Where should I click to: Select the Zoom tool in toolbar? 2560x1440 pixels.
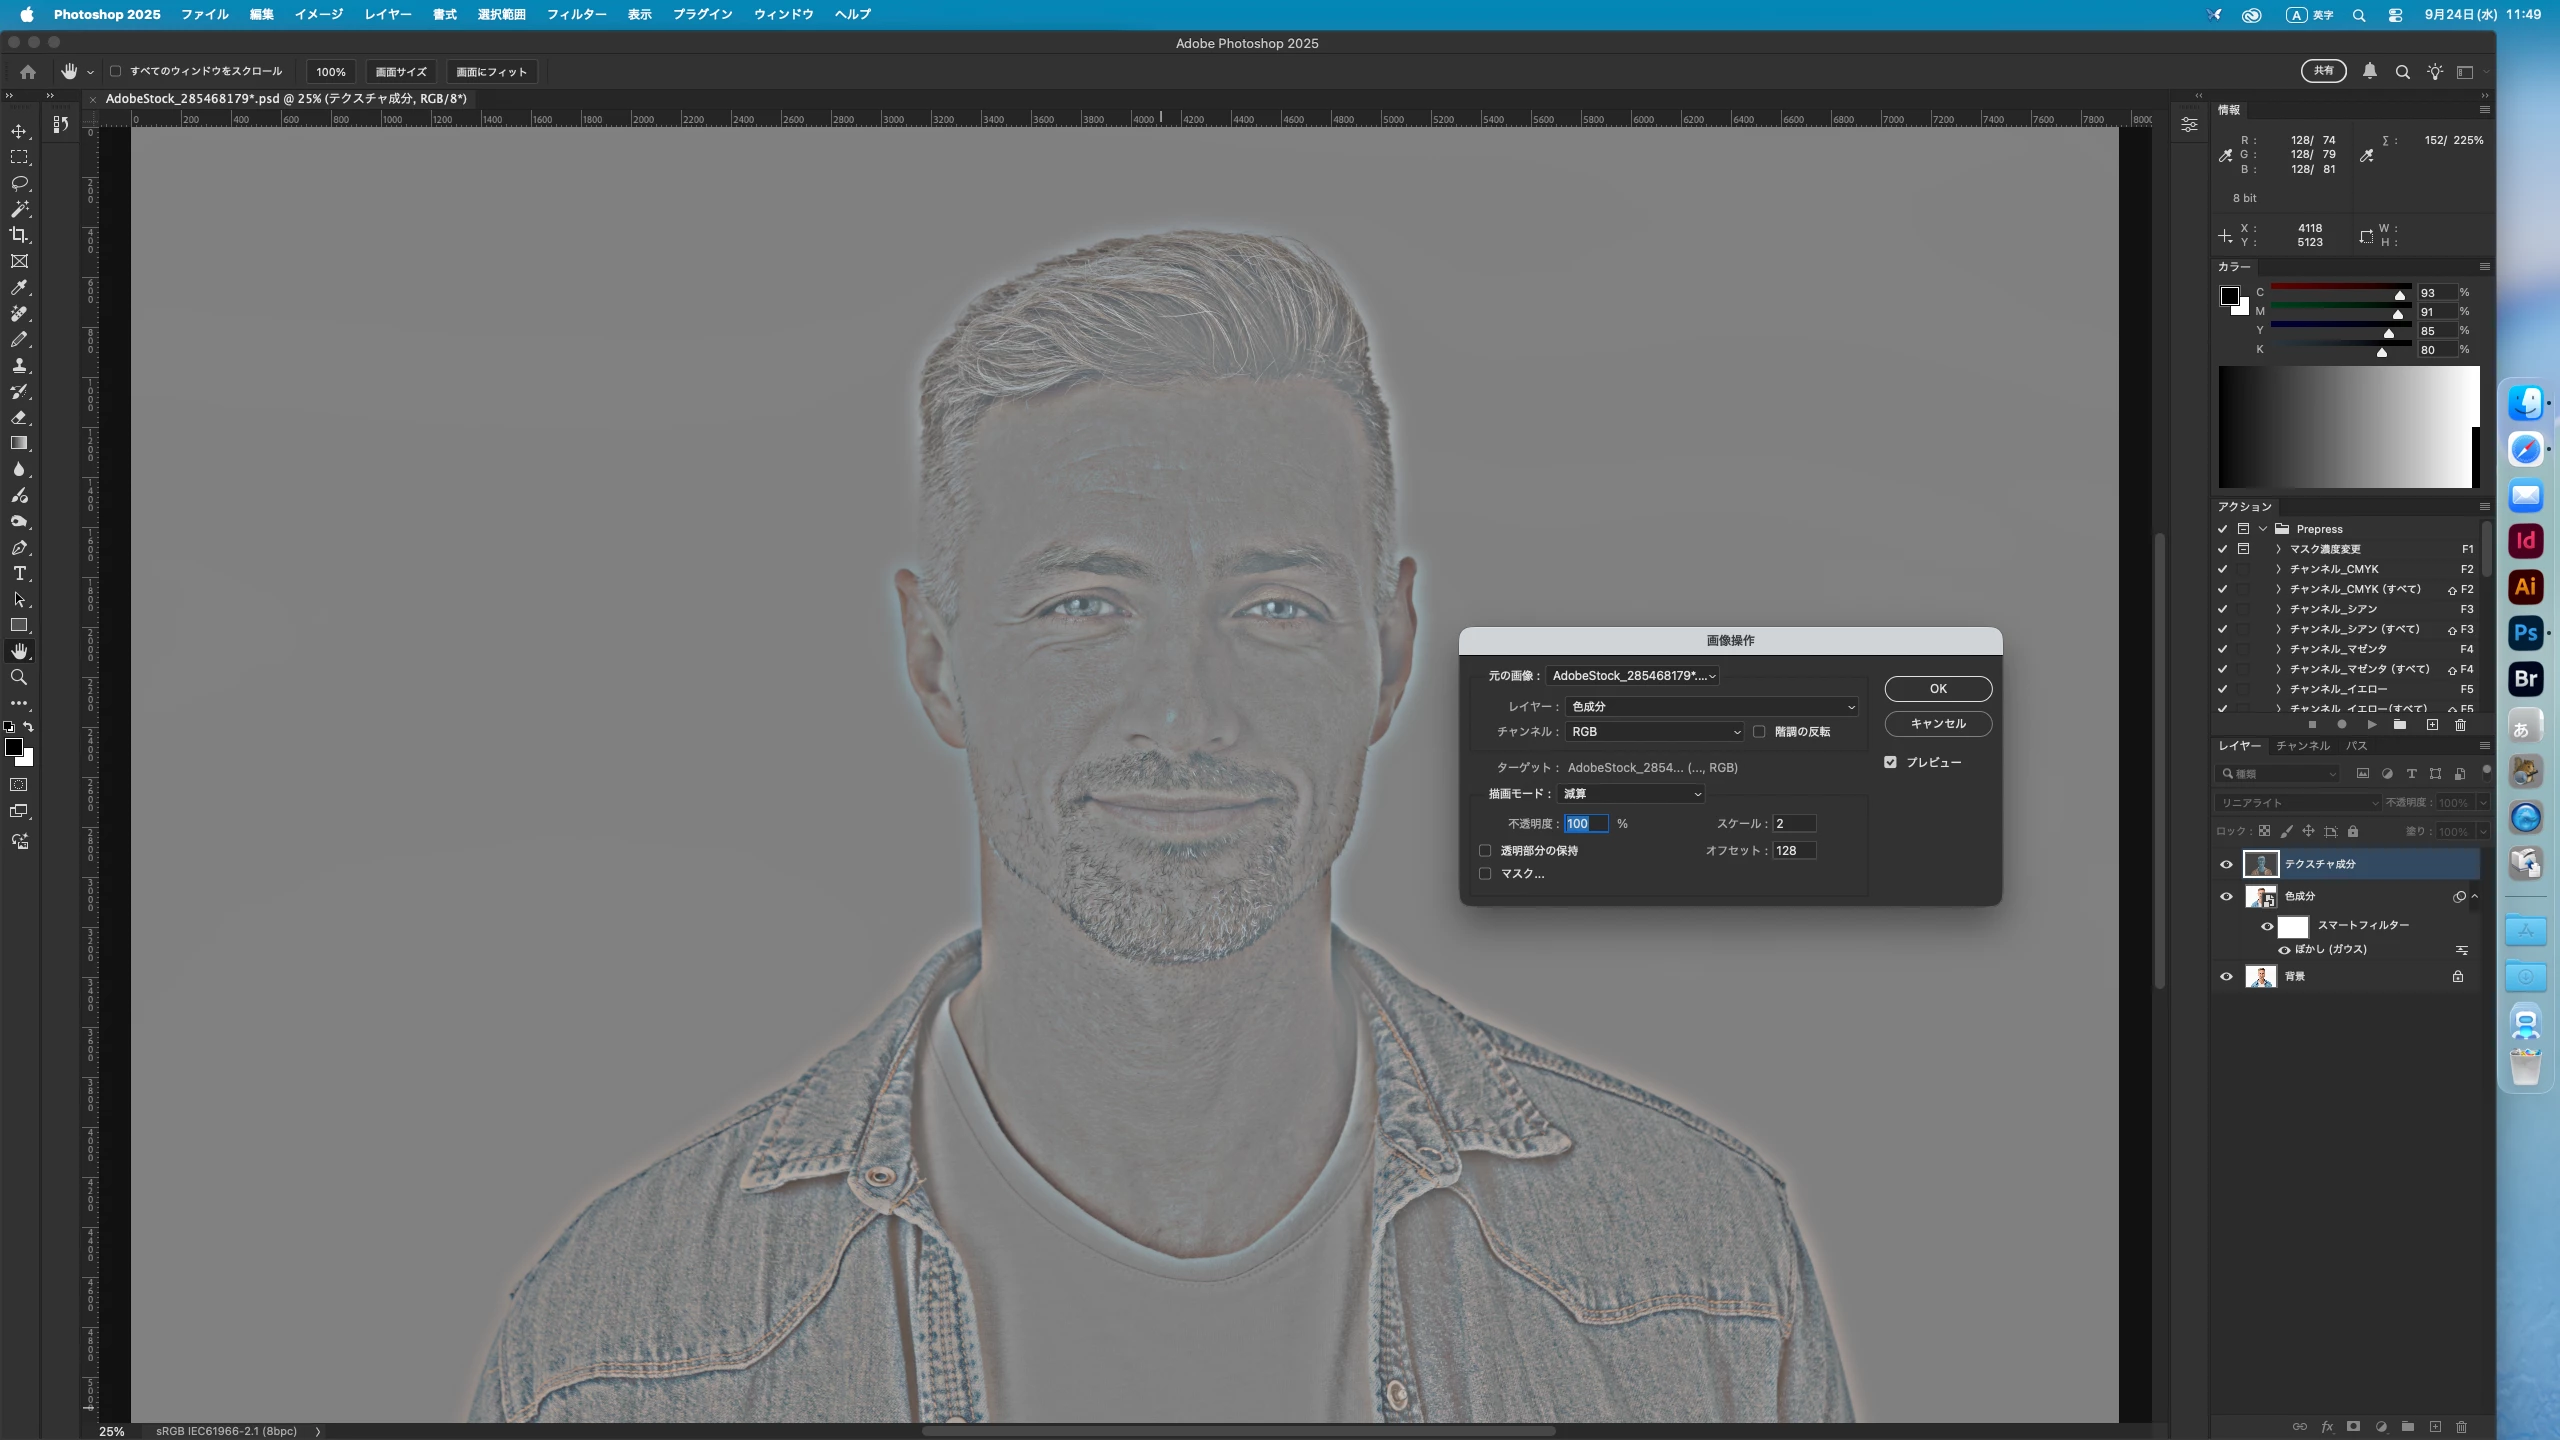tap(19, 678)
